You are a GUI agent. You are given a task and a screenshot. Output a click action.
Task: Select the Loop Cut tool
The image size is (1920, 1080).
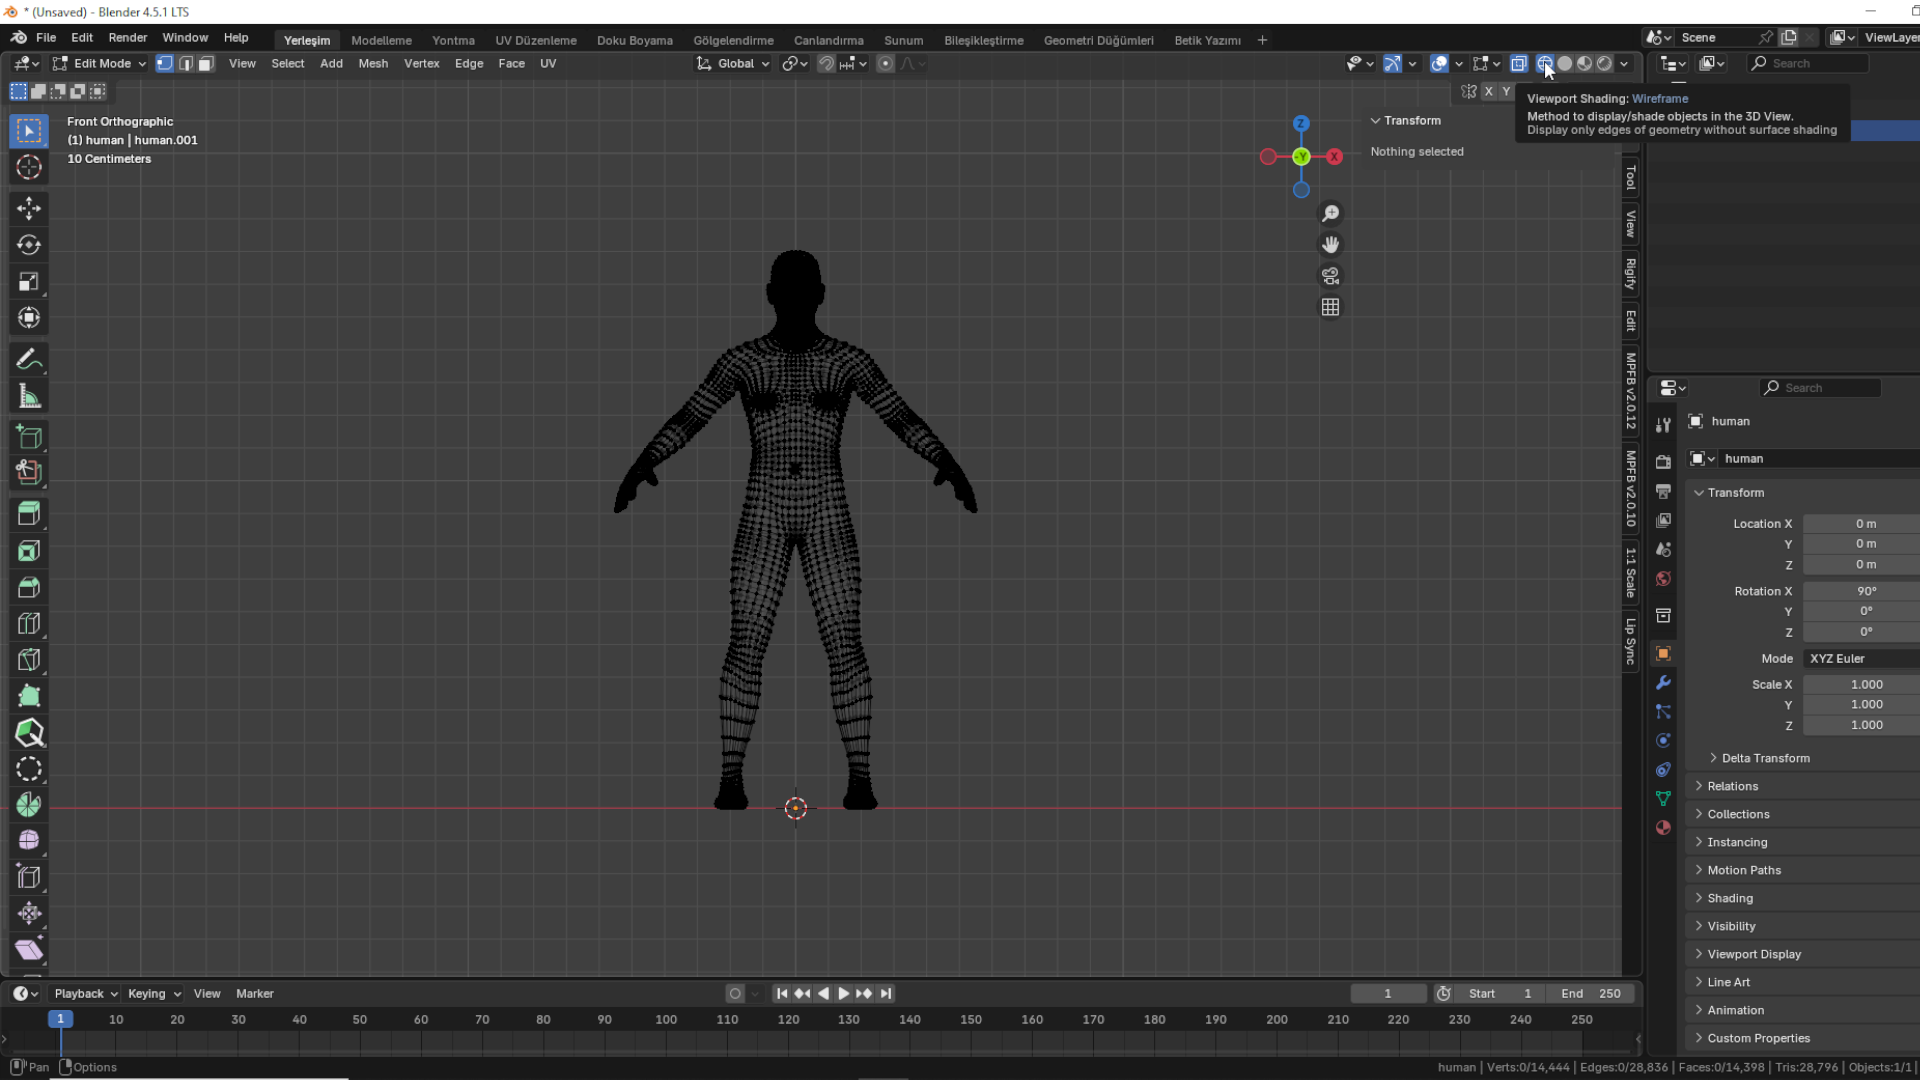(29, 624)
